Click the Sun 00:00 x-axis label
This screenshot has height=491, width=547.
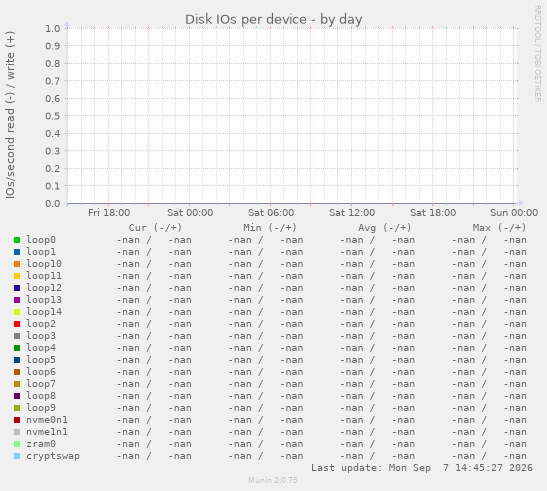[x=514, y=213]
